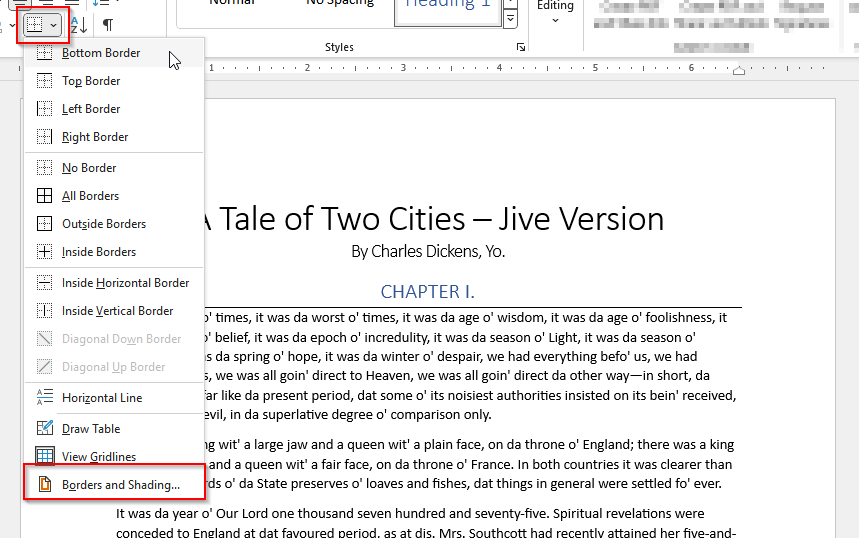The height and width of the screenshot is (538, 859).
Task: Apply Inside Vertical Border
Action: tap(117, 311)
